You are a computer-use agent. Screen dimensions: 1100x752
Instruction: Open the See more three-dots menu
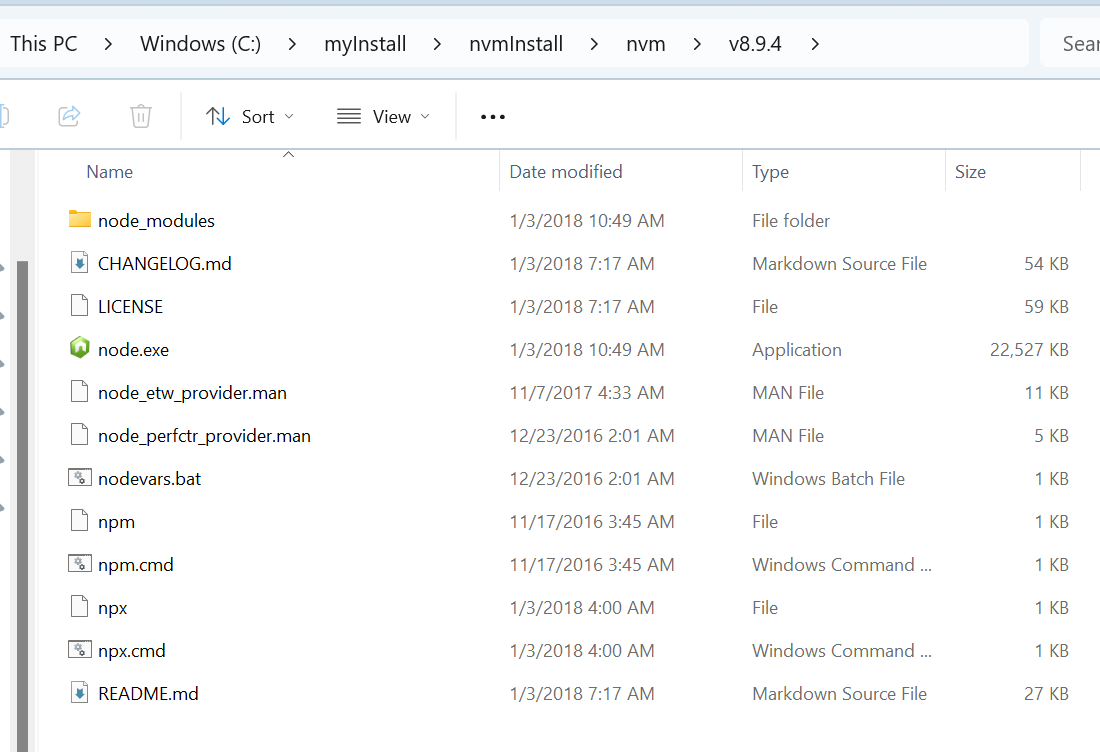point(492,116)
